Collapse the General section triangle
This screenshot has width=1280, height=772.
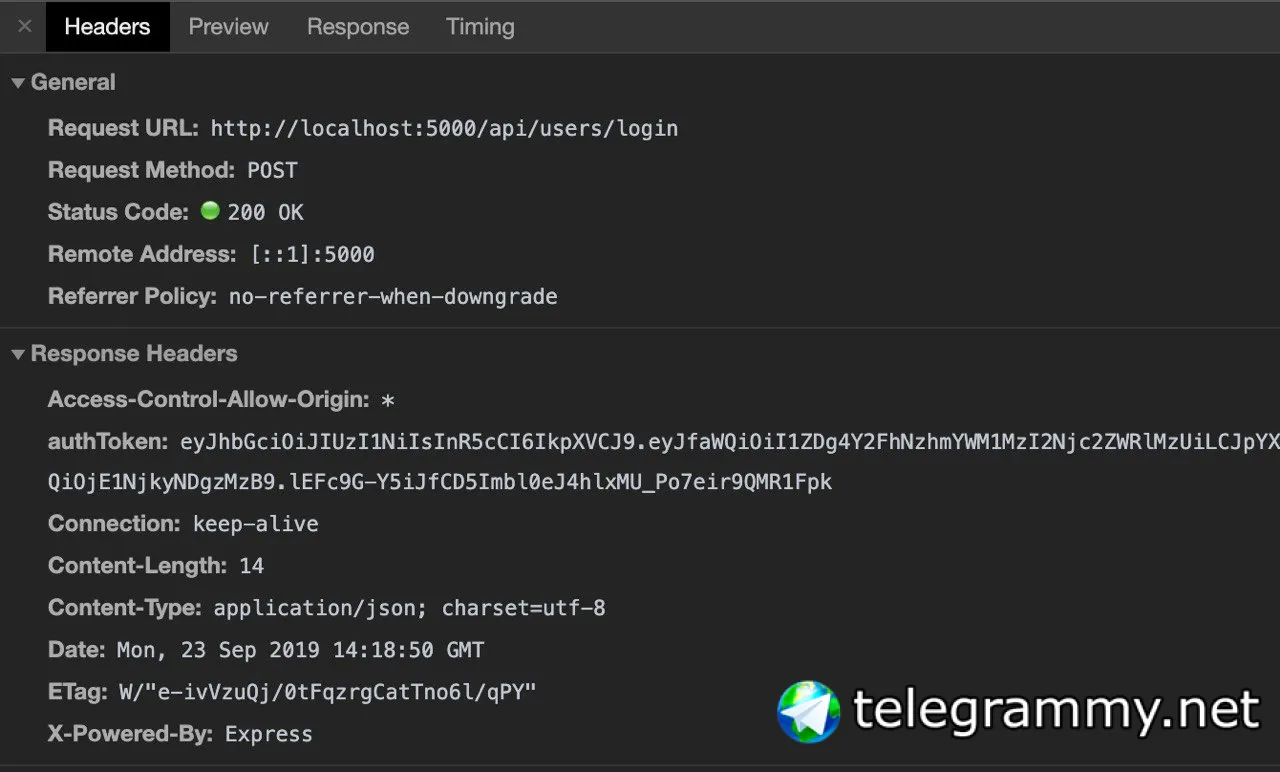pos(18,83)
